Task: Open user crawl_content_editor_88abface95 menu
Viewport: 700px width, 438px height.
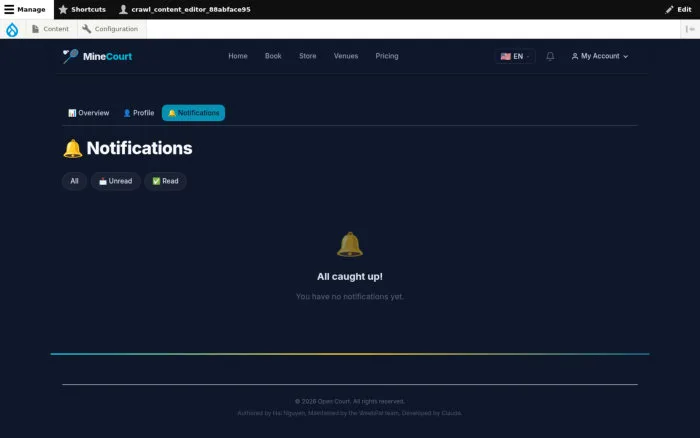Action: [185, 9]
